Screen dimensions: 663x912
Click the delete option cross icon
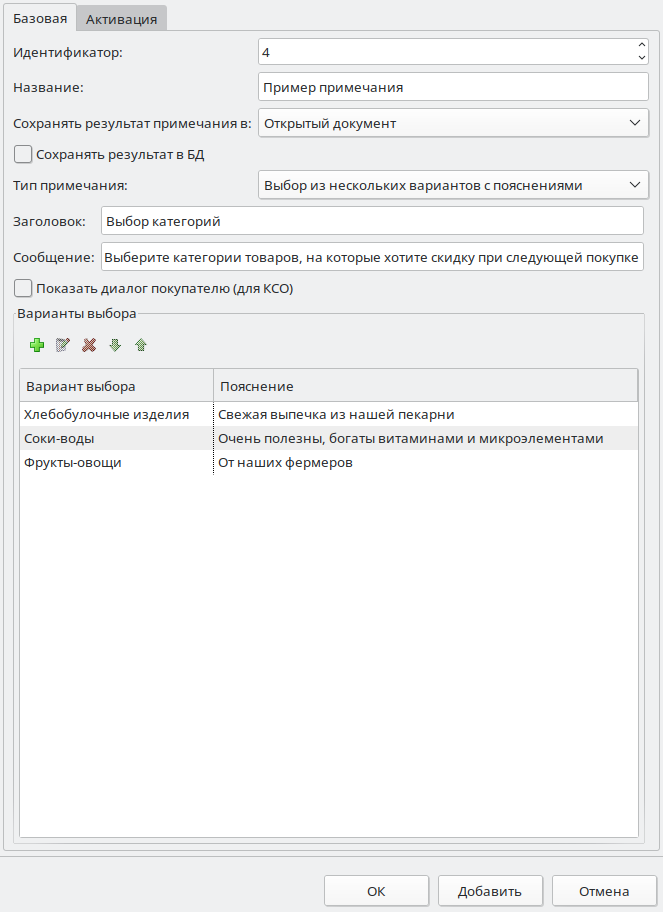(89, 345)
